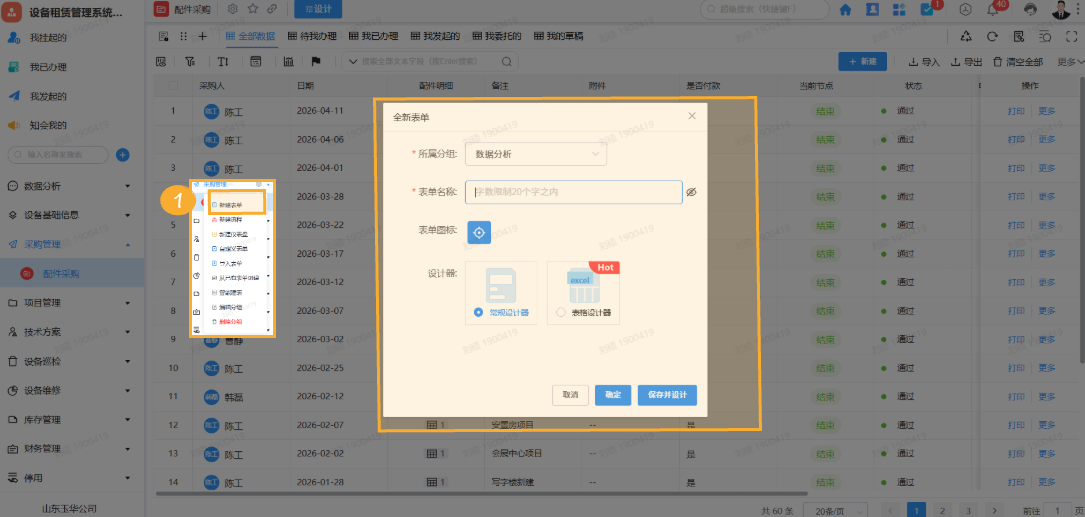This screenshot has width=1085, height=517.
Task: Select the 表格设计器 radio button
Action: [x=560, y=313]
